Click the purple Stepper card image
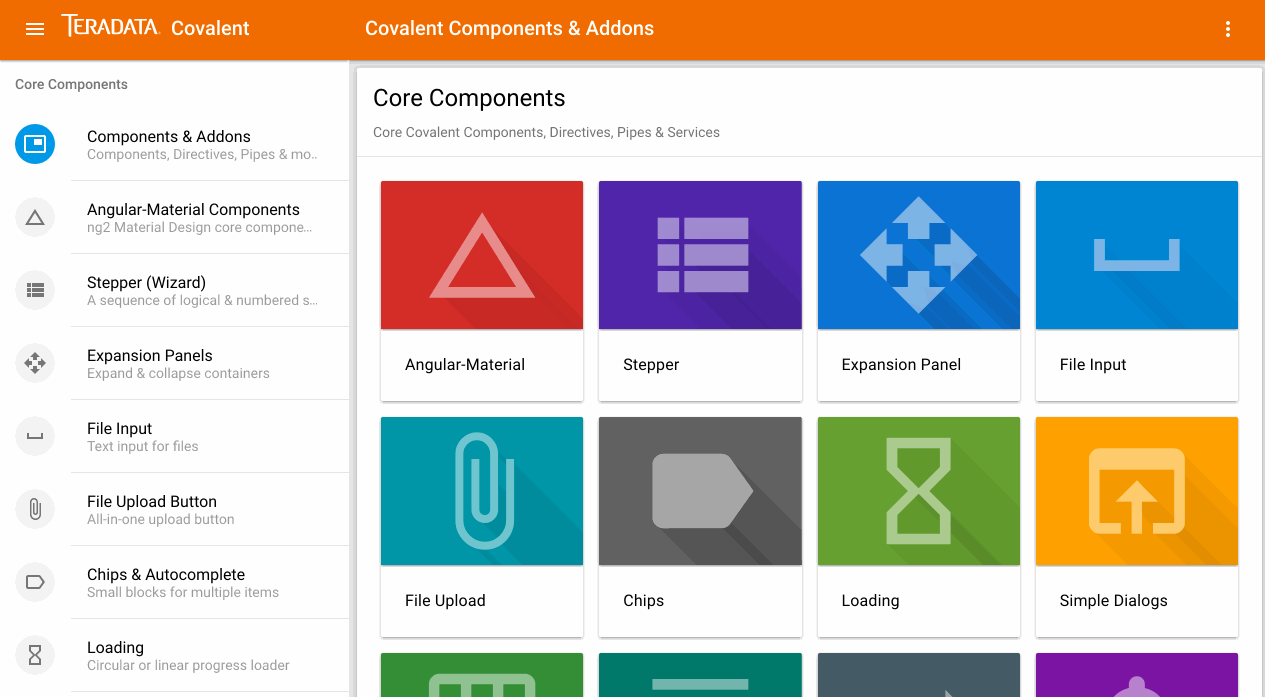 click(700, 255)
